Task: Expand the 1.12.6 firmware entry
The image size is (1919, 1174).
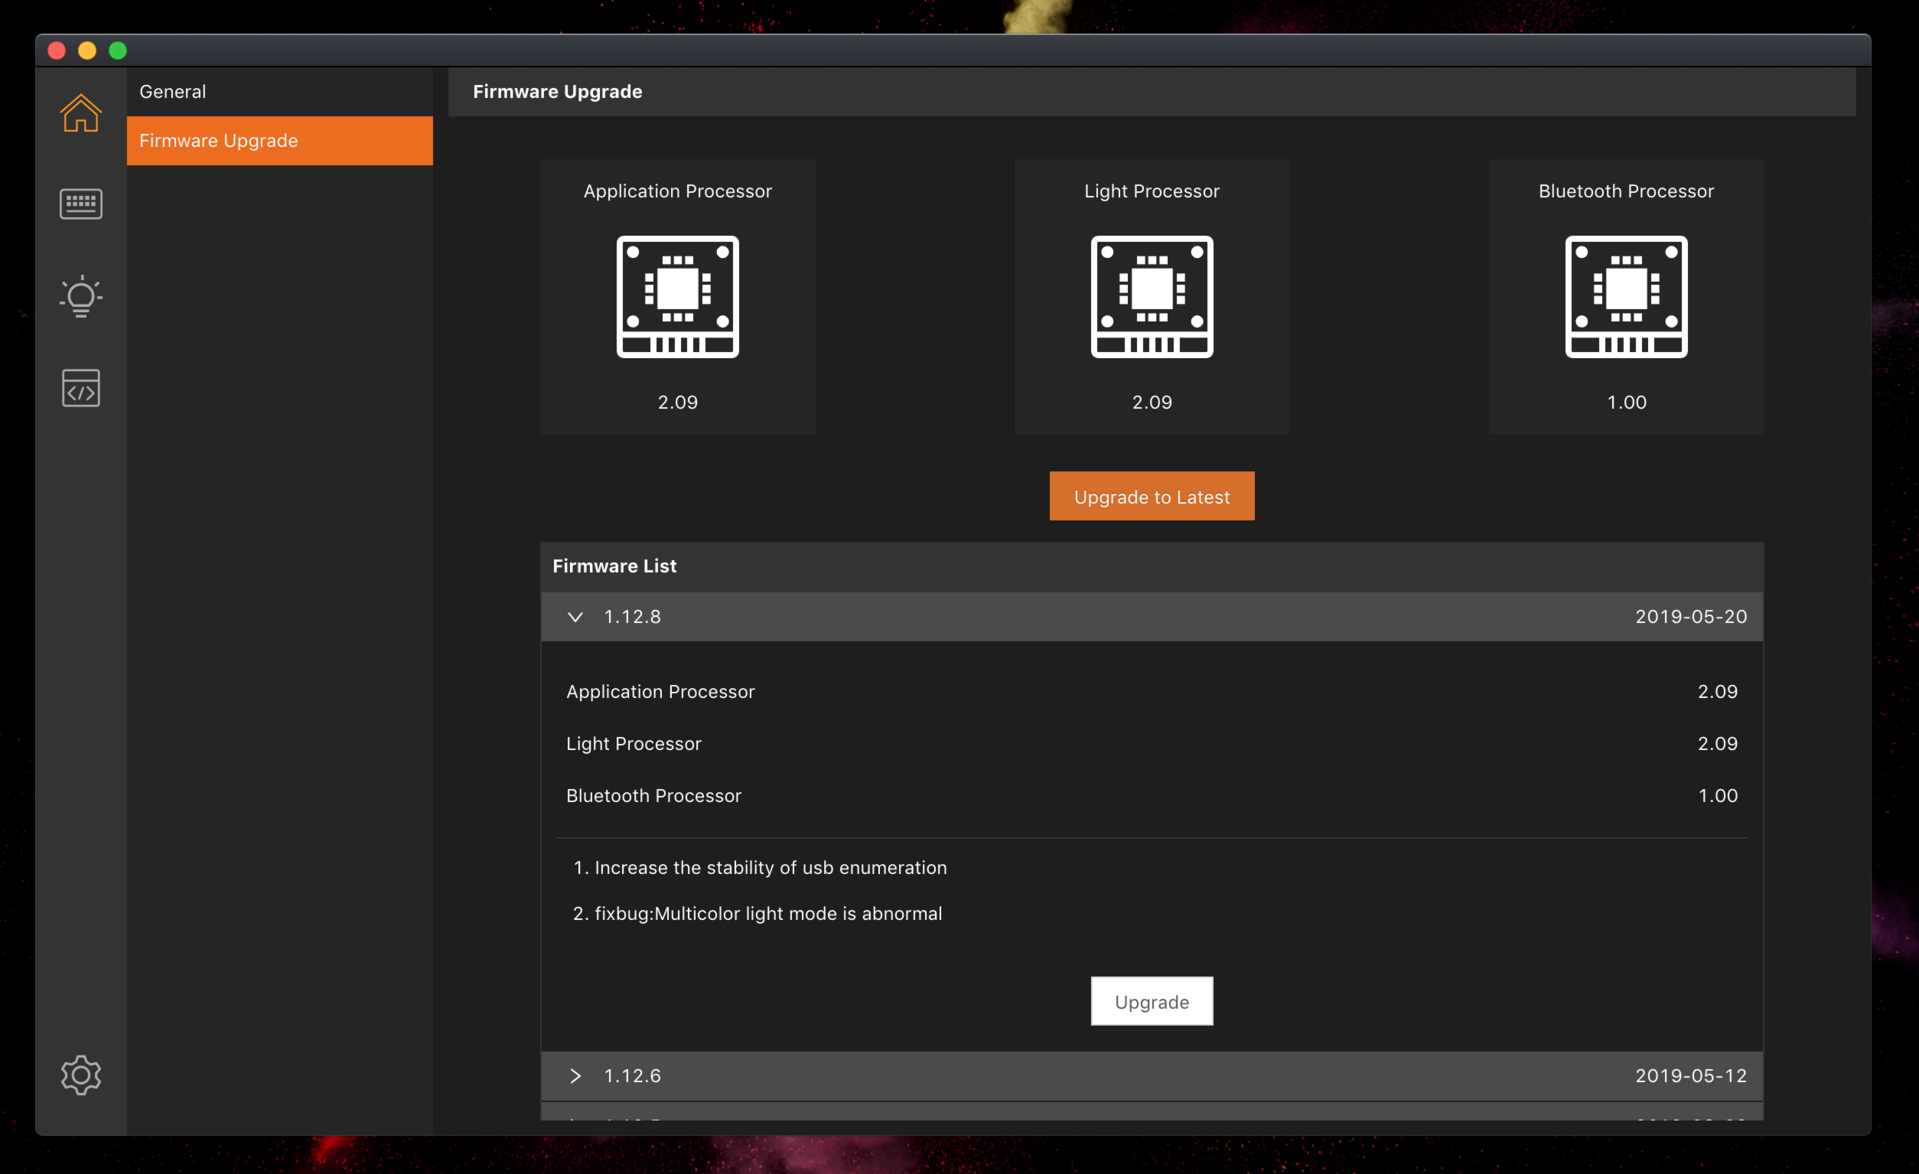Action: [575, 1076]
